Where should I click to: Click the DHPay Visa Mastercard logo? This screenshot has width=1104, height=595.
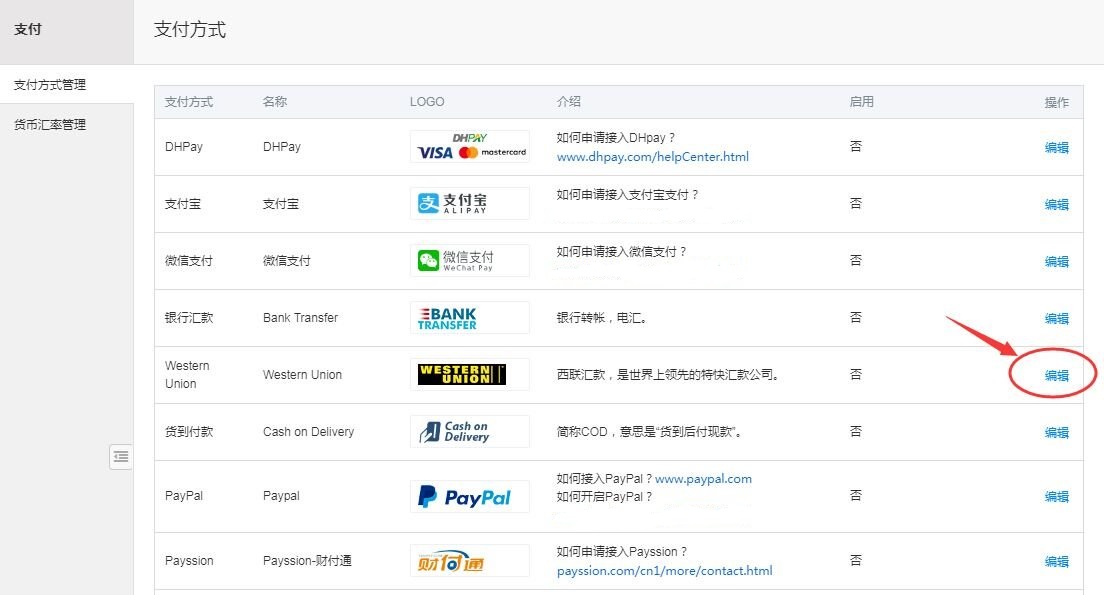(470, 147)
